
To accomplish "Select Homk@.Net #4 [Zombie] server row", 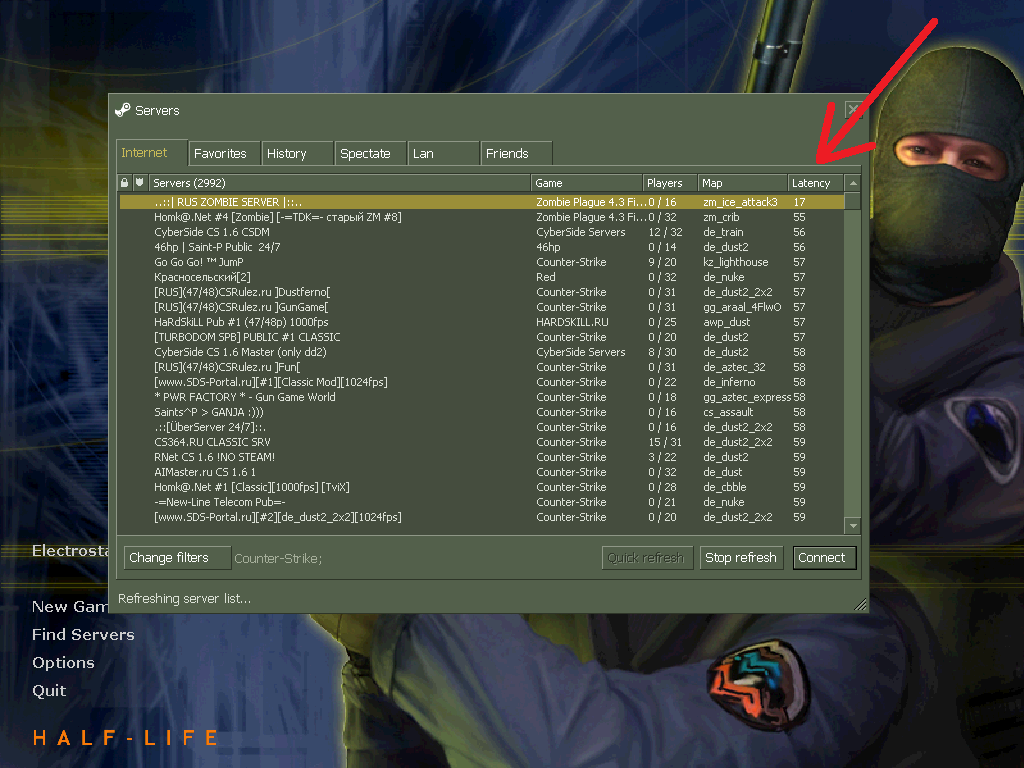I will tap(482, 217).
